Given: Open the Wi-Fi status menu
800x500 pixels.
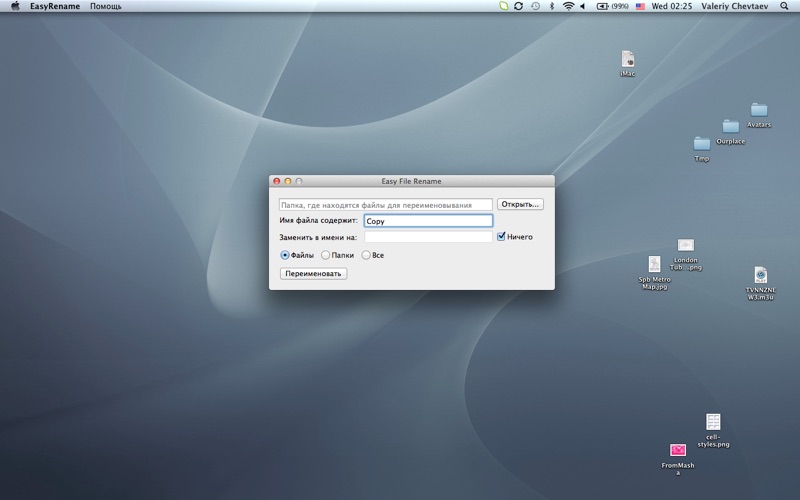Looking at the screenshot, I should [x=568, y=6].
